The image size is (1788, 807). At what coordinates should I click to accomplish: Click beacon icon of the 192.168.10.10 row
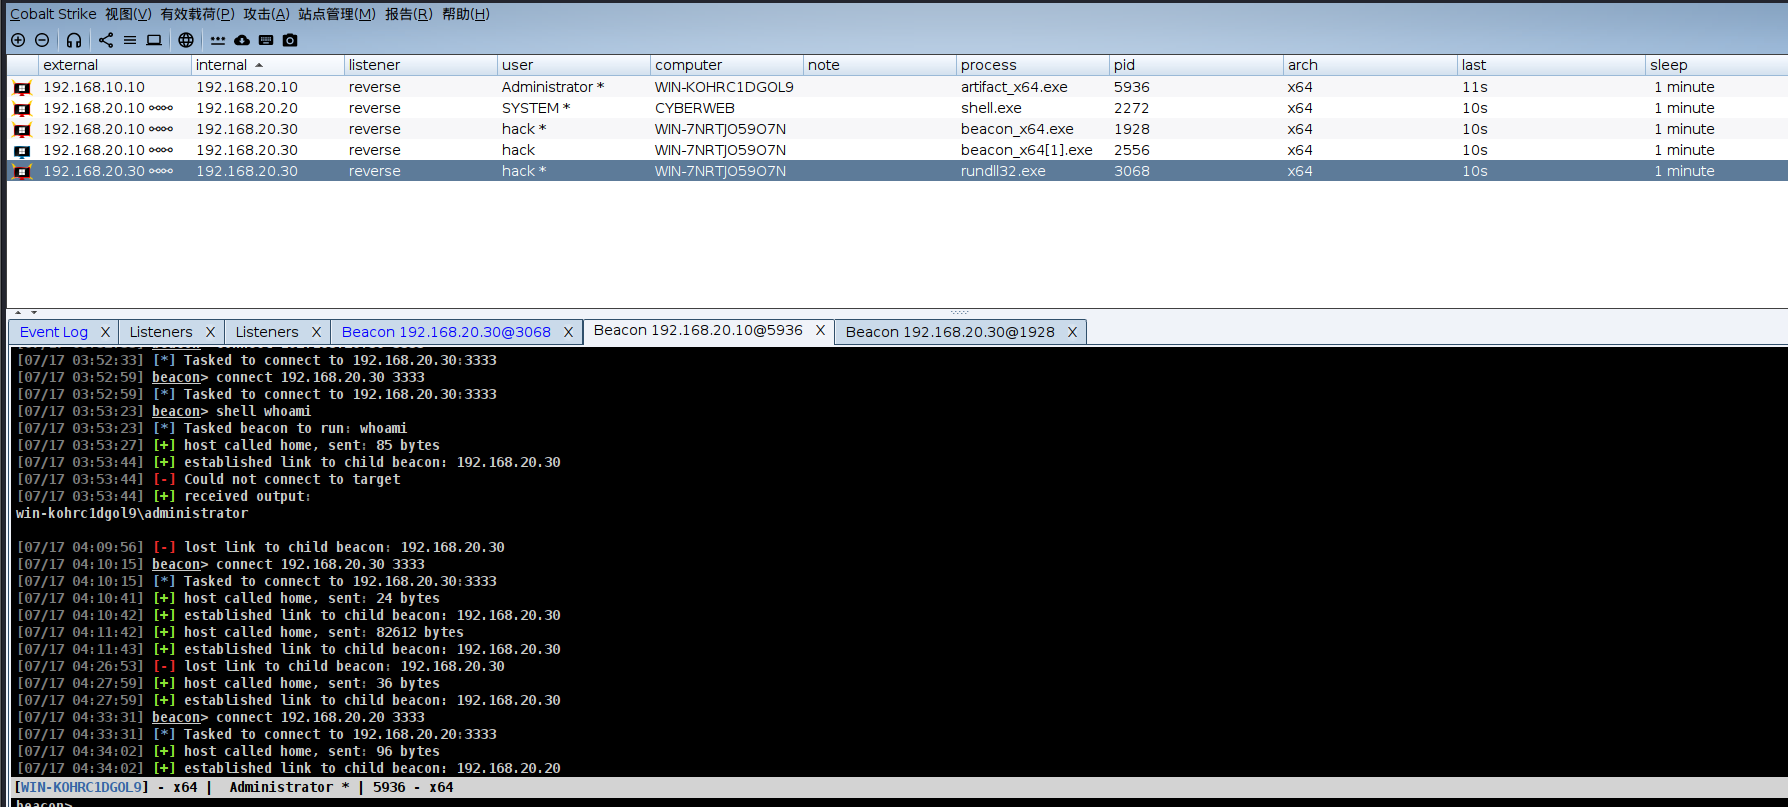click(22, 88)
